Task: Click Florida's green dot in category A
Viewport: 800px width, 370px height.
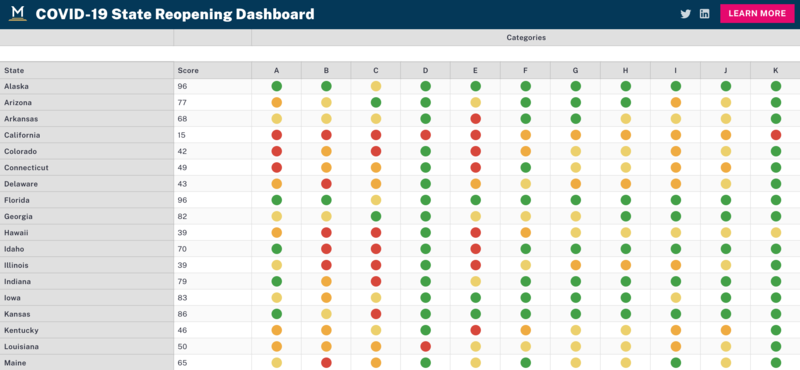Action: pyautogui.click(x=277, y=200)
